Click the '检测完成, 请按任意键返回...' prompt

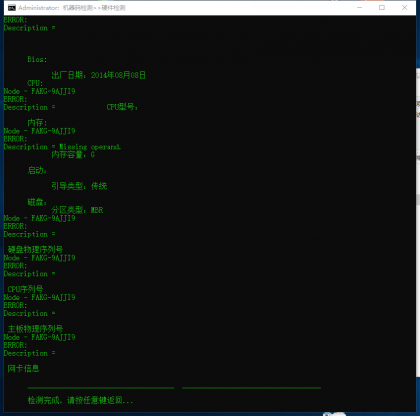pos(80,400)
